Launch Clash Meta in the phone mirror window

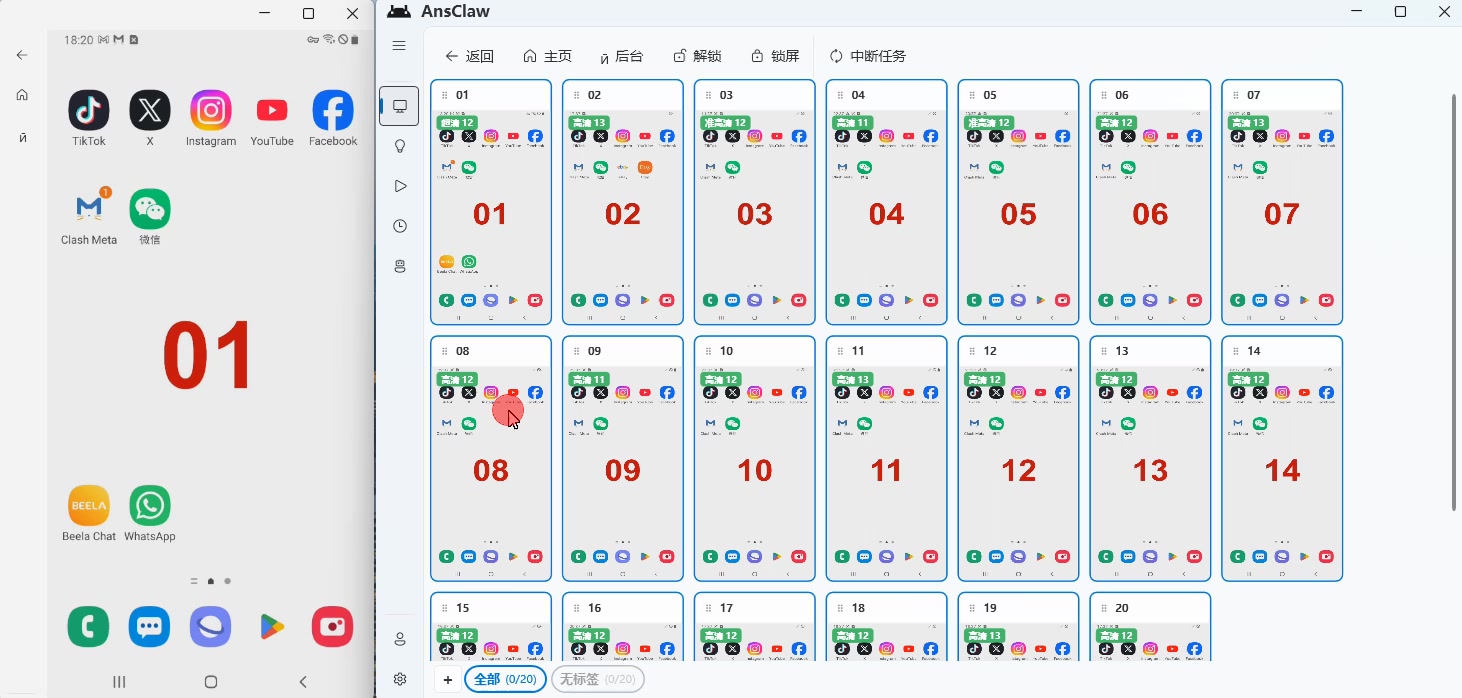tap(89, 208)
